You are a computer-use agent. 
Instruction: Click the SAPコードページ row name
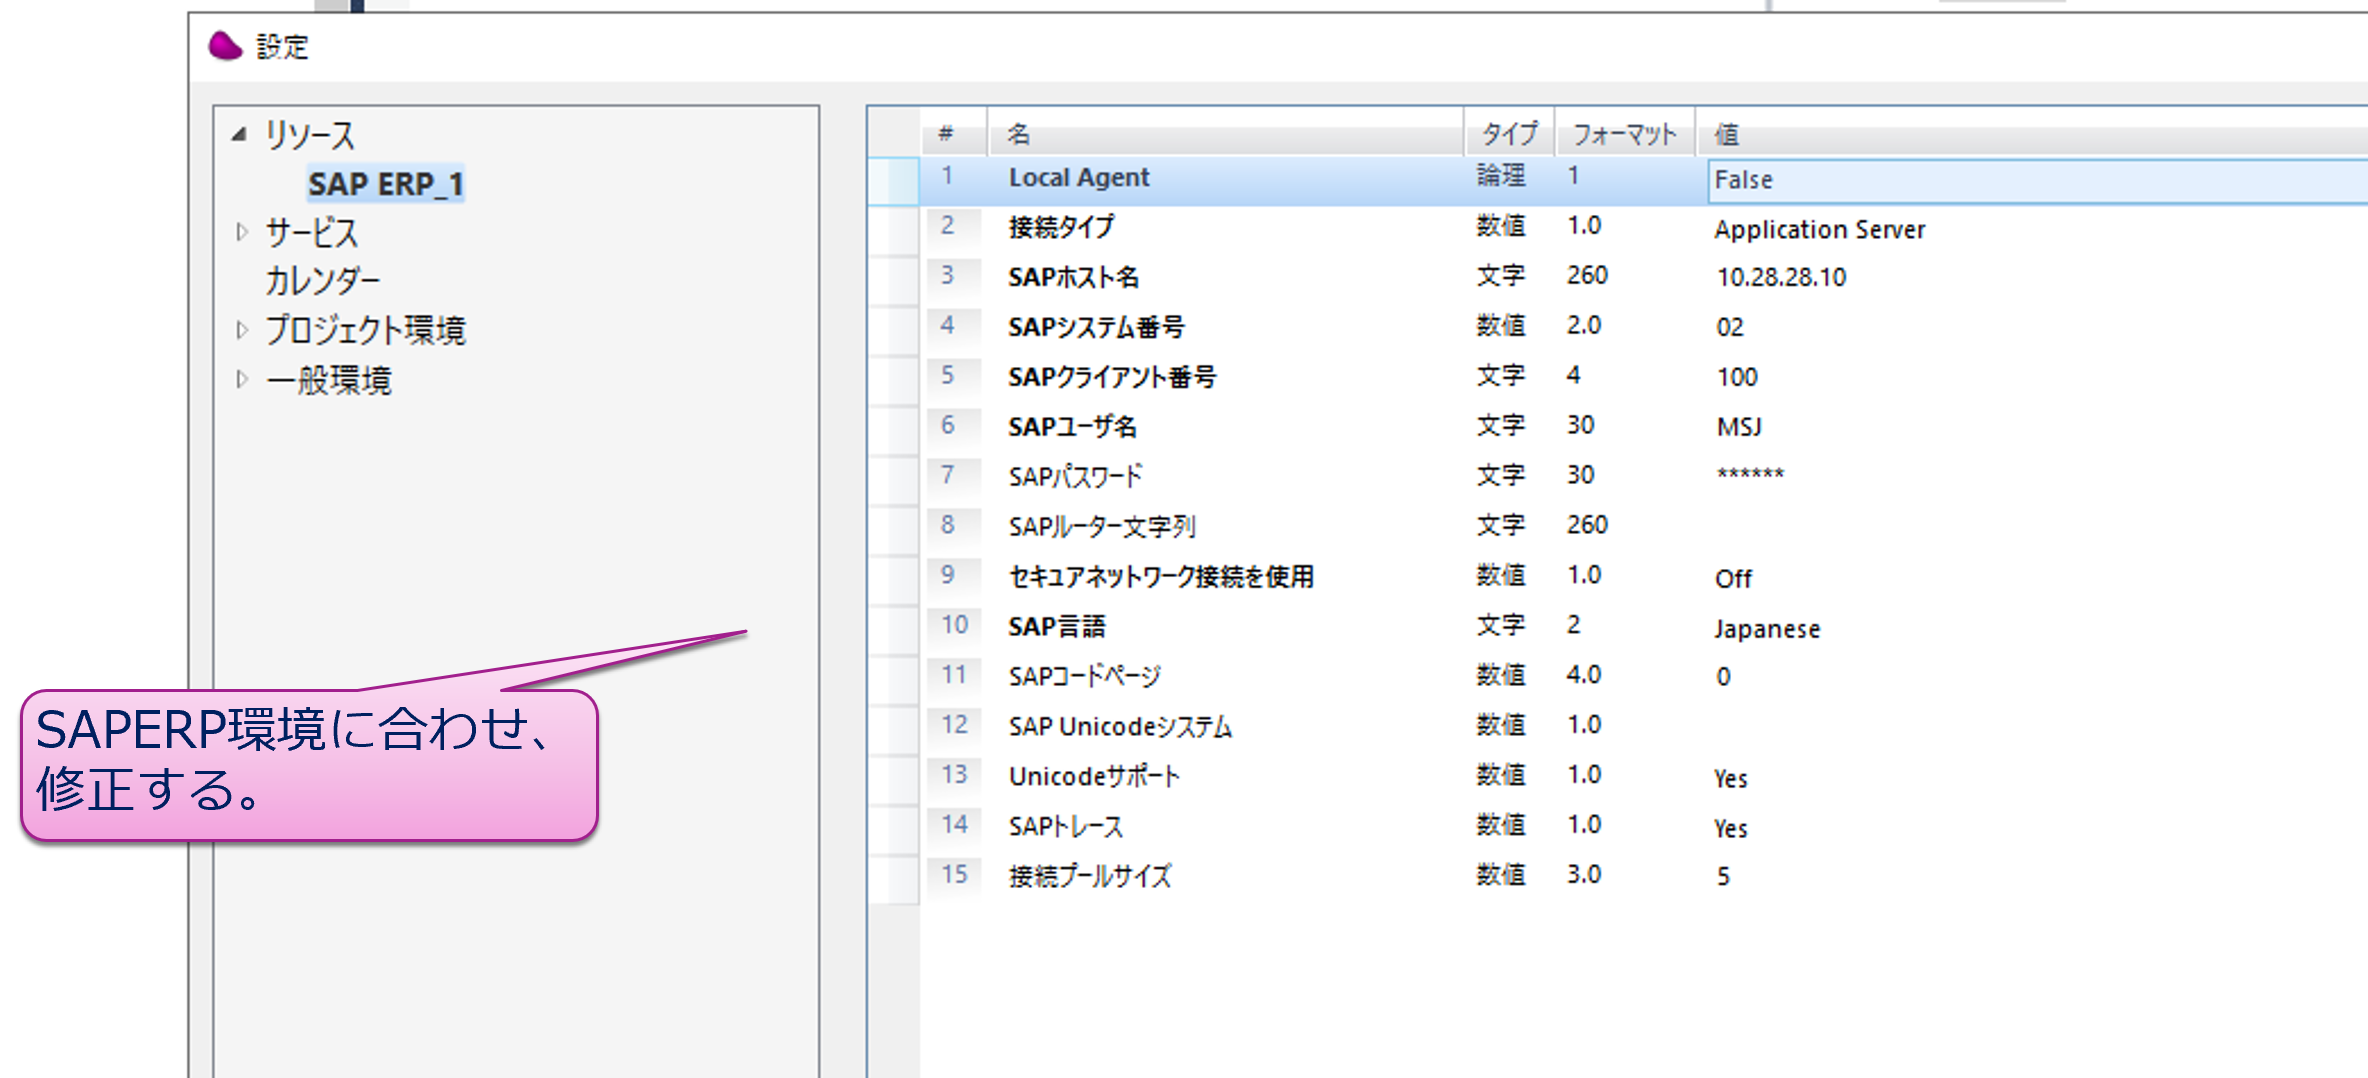1084,677
